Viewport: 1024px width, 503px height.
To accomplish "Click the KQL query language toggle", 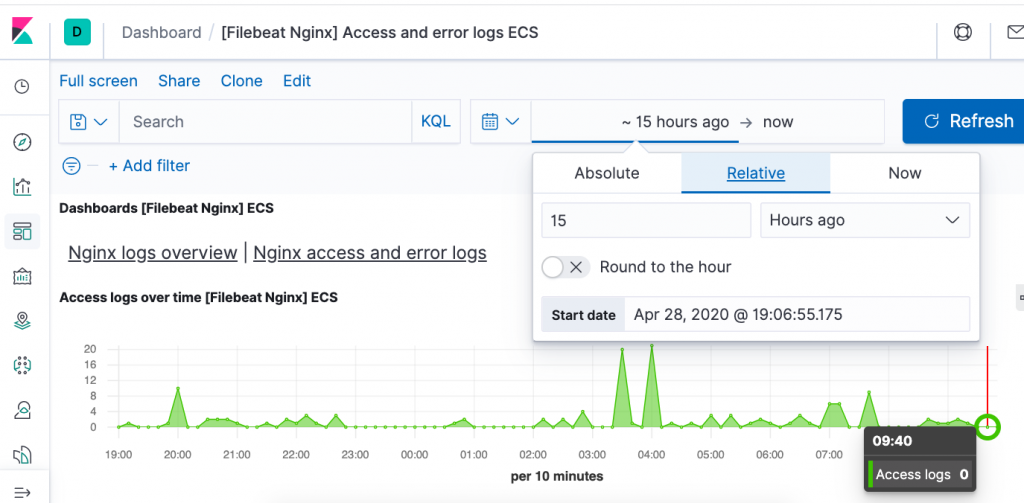I will [435, 121].
